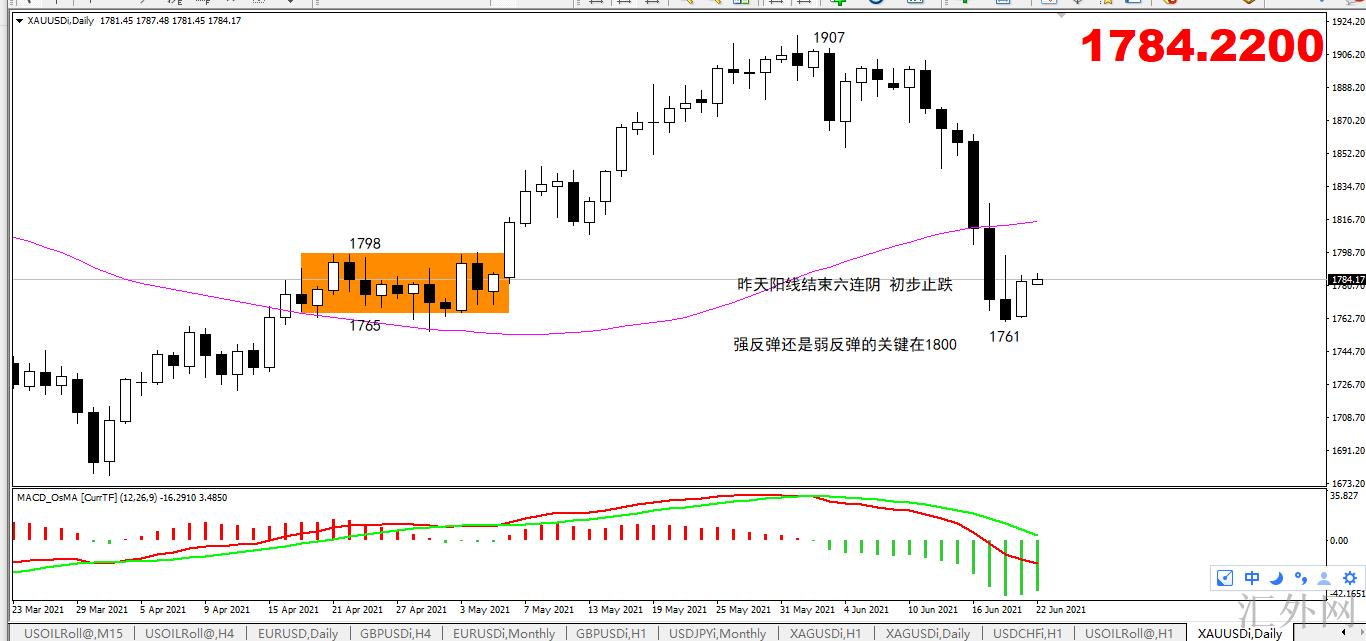Select the annotation '昨天阳线结束六连阴 初步止跌'
1366x641 pixels.
pos(844,284)
